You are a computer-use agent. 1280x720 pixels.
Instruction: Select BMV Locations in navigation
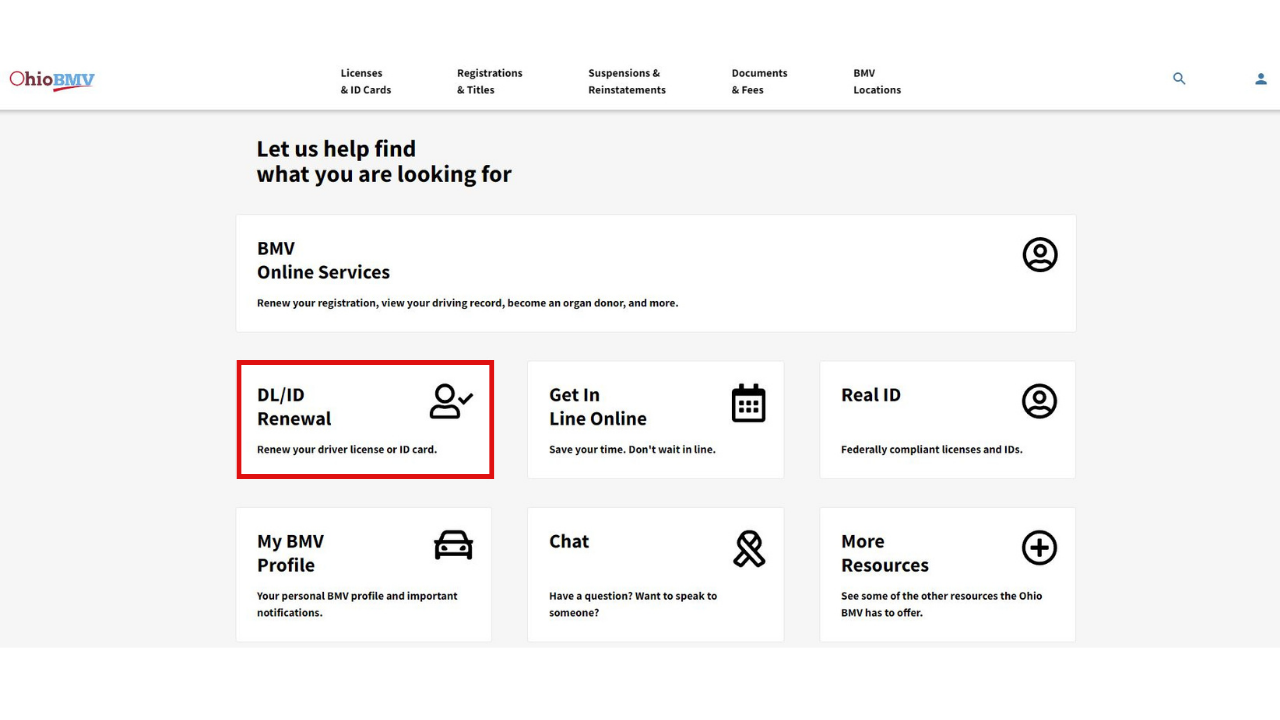click(x=876, y=81)
